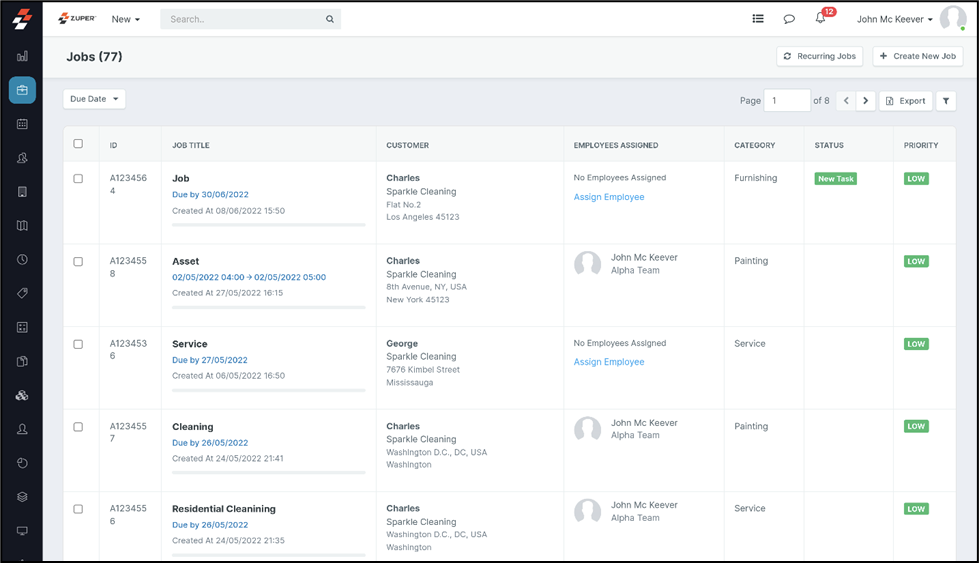Expand John Mc Keever account menu
Image resolution: width=979 pixels, height=563 pixels.
point(895,19)
